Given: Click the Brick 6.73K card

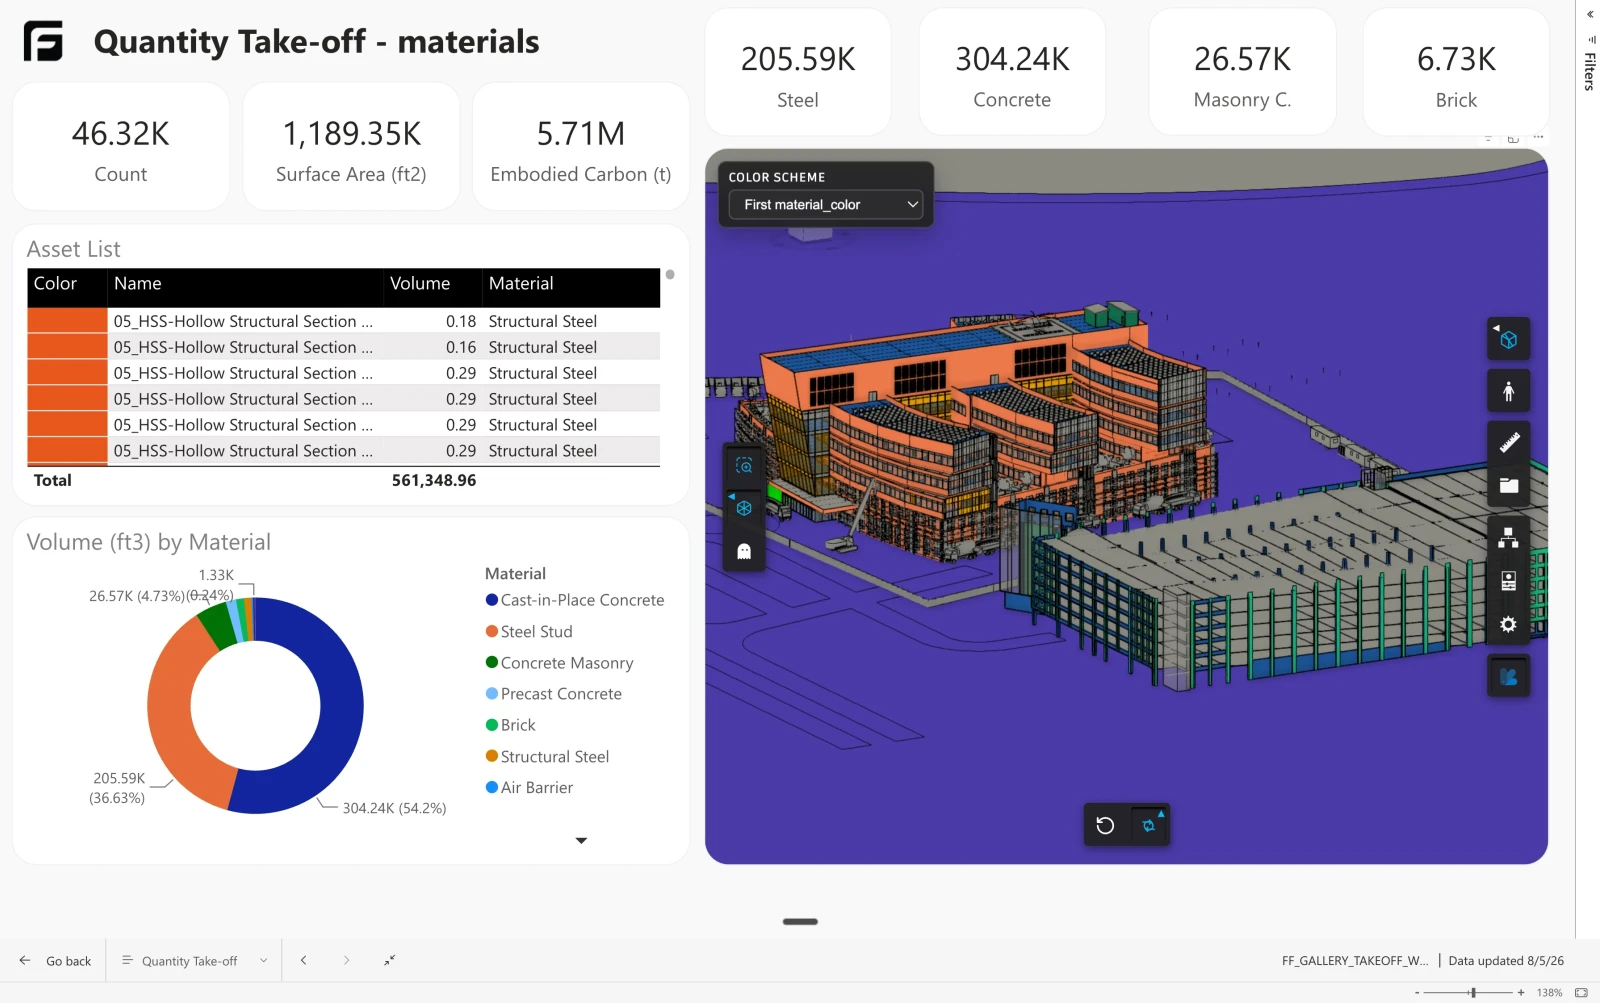Looking at the screenshot, I should point(1456,72).
